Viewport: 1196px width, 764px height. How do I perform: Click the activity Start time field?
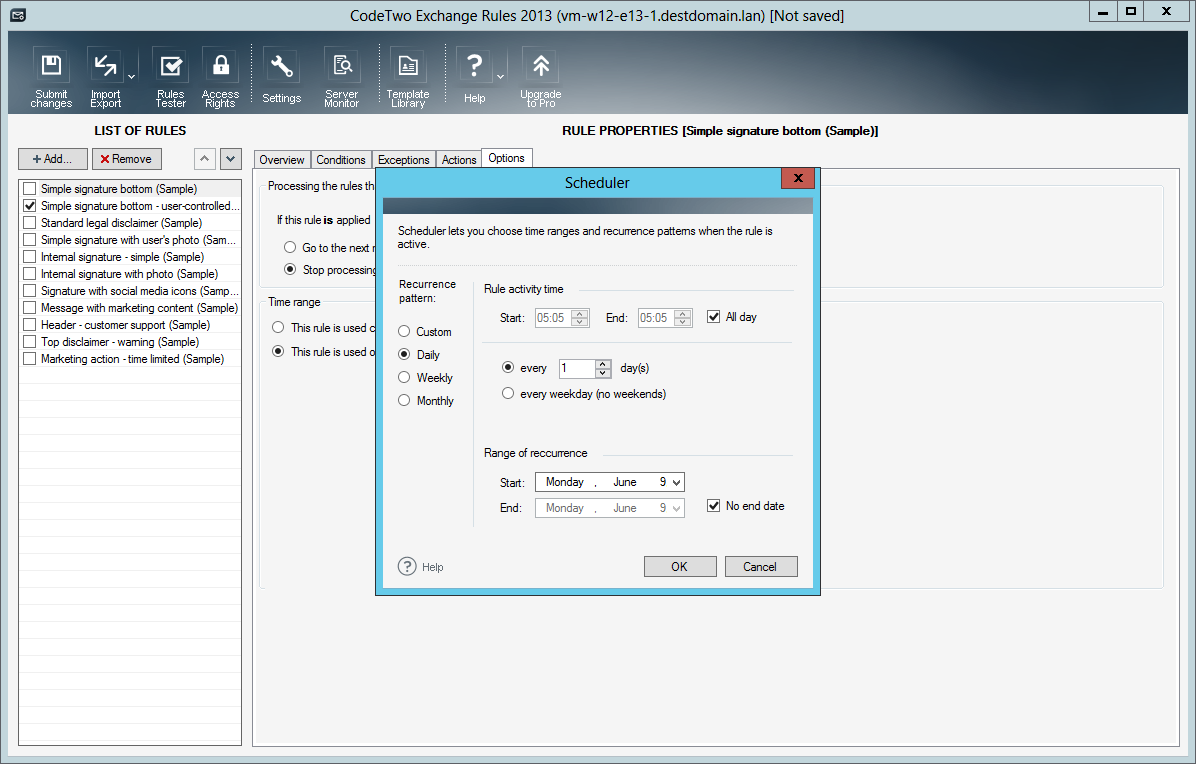(562, 318)
